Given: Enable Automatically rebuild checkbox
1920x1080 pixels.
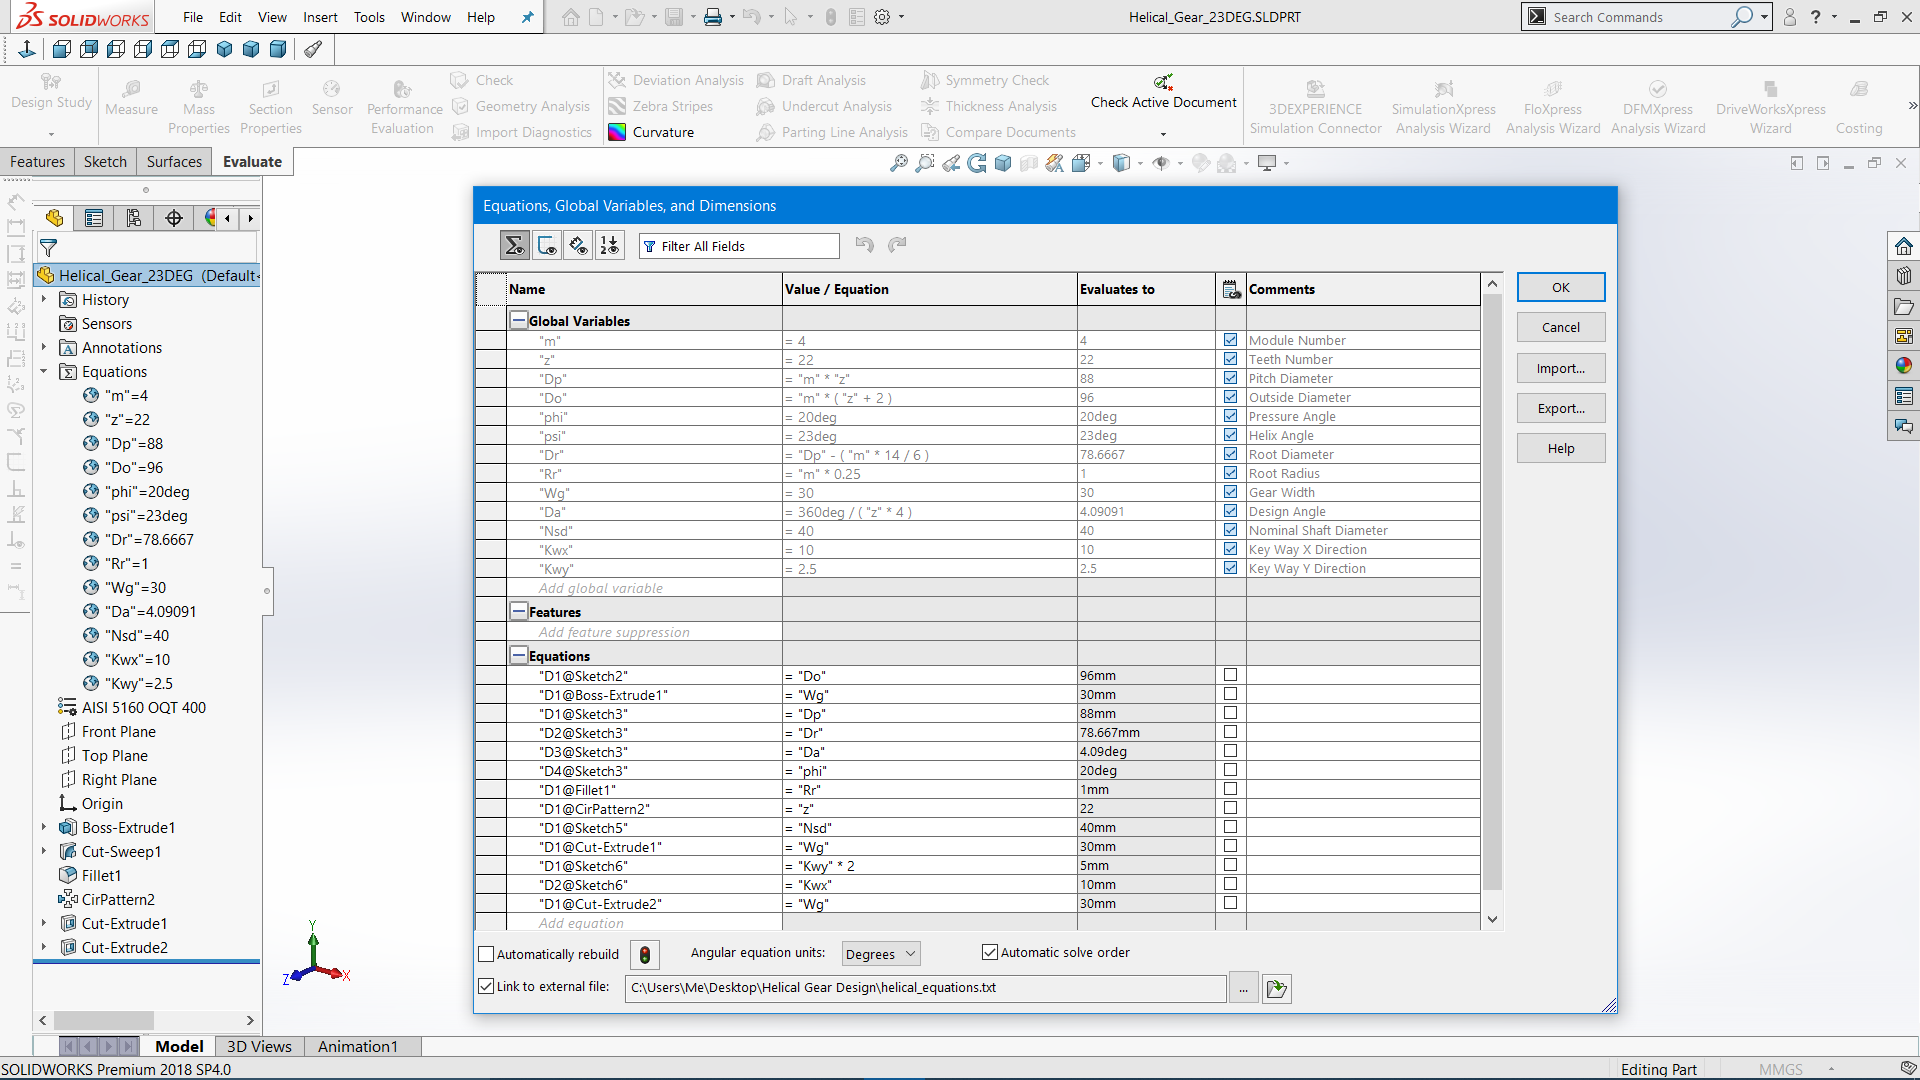Looking at the screenshot, I should tap(487, 954).
